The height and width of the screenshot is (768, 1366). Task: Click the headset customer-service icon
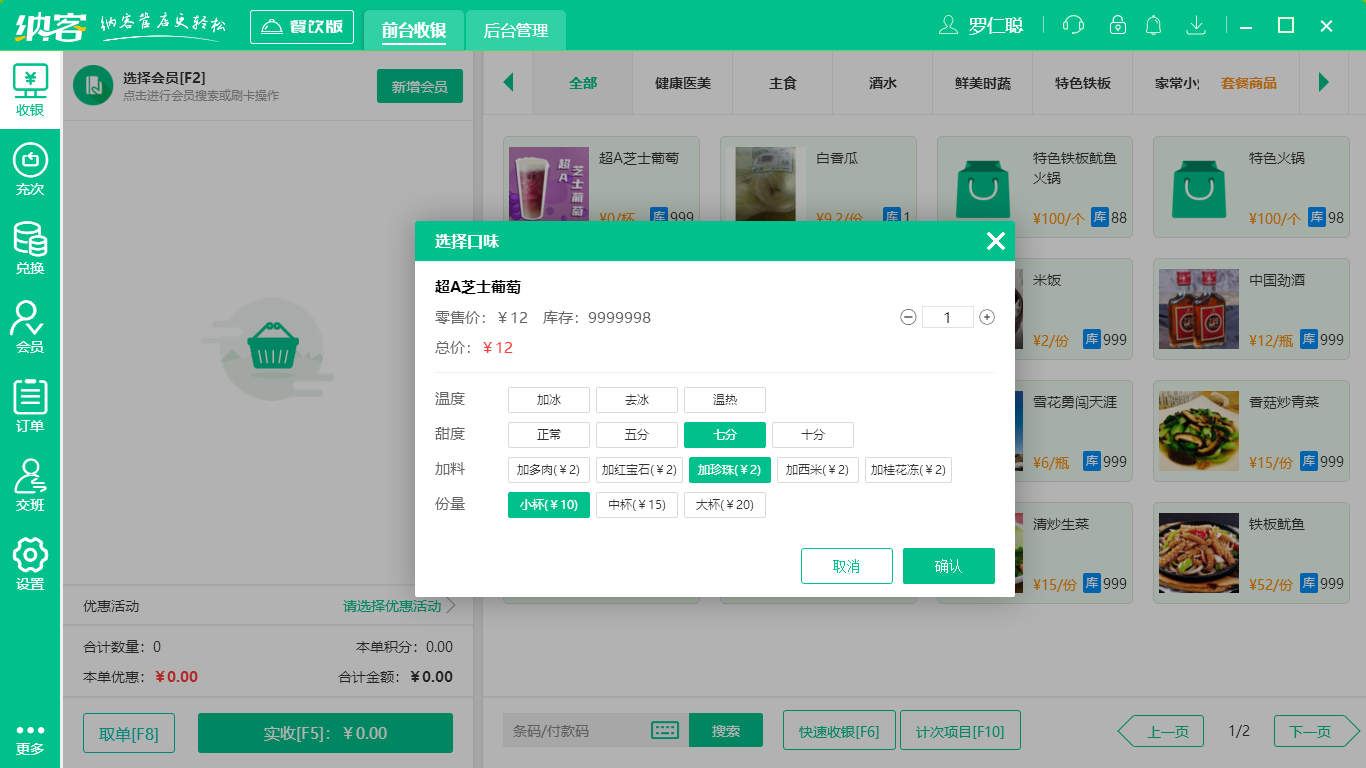coord(1072,25)
